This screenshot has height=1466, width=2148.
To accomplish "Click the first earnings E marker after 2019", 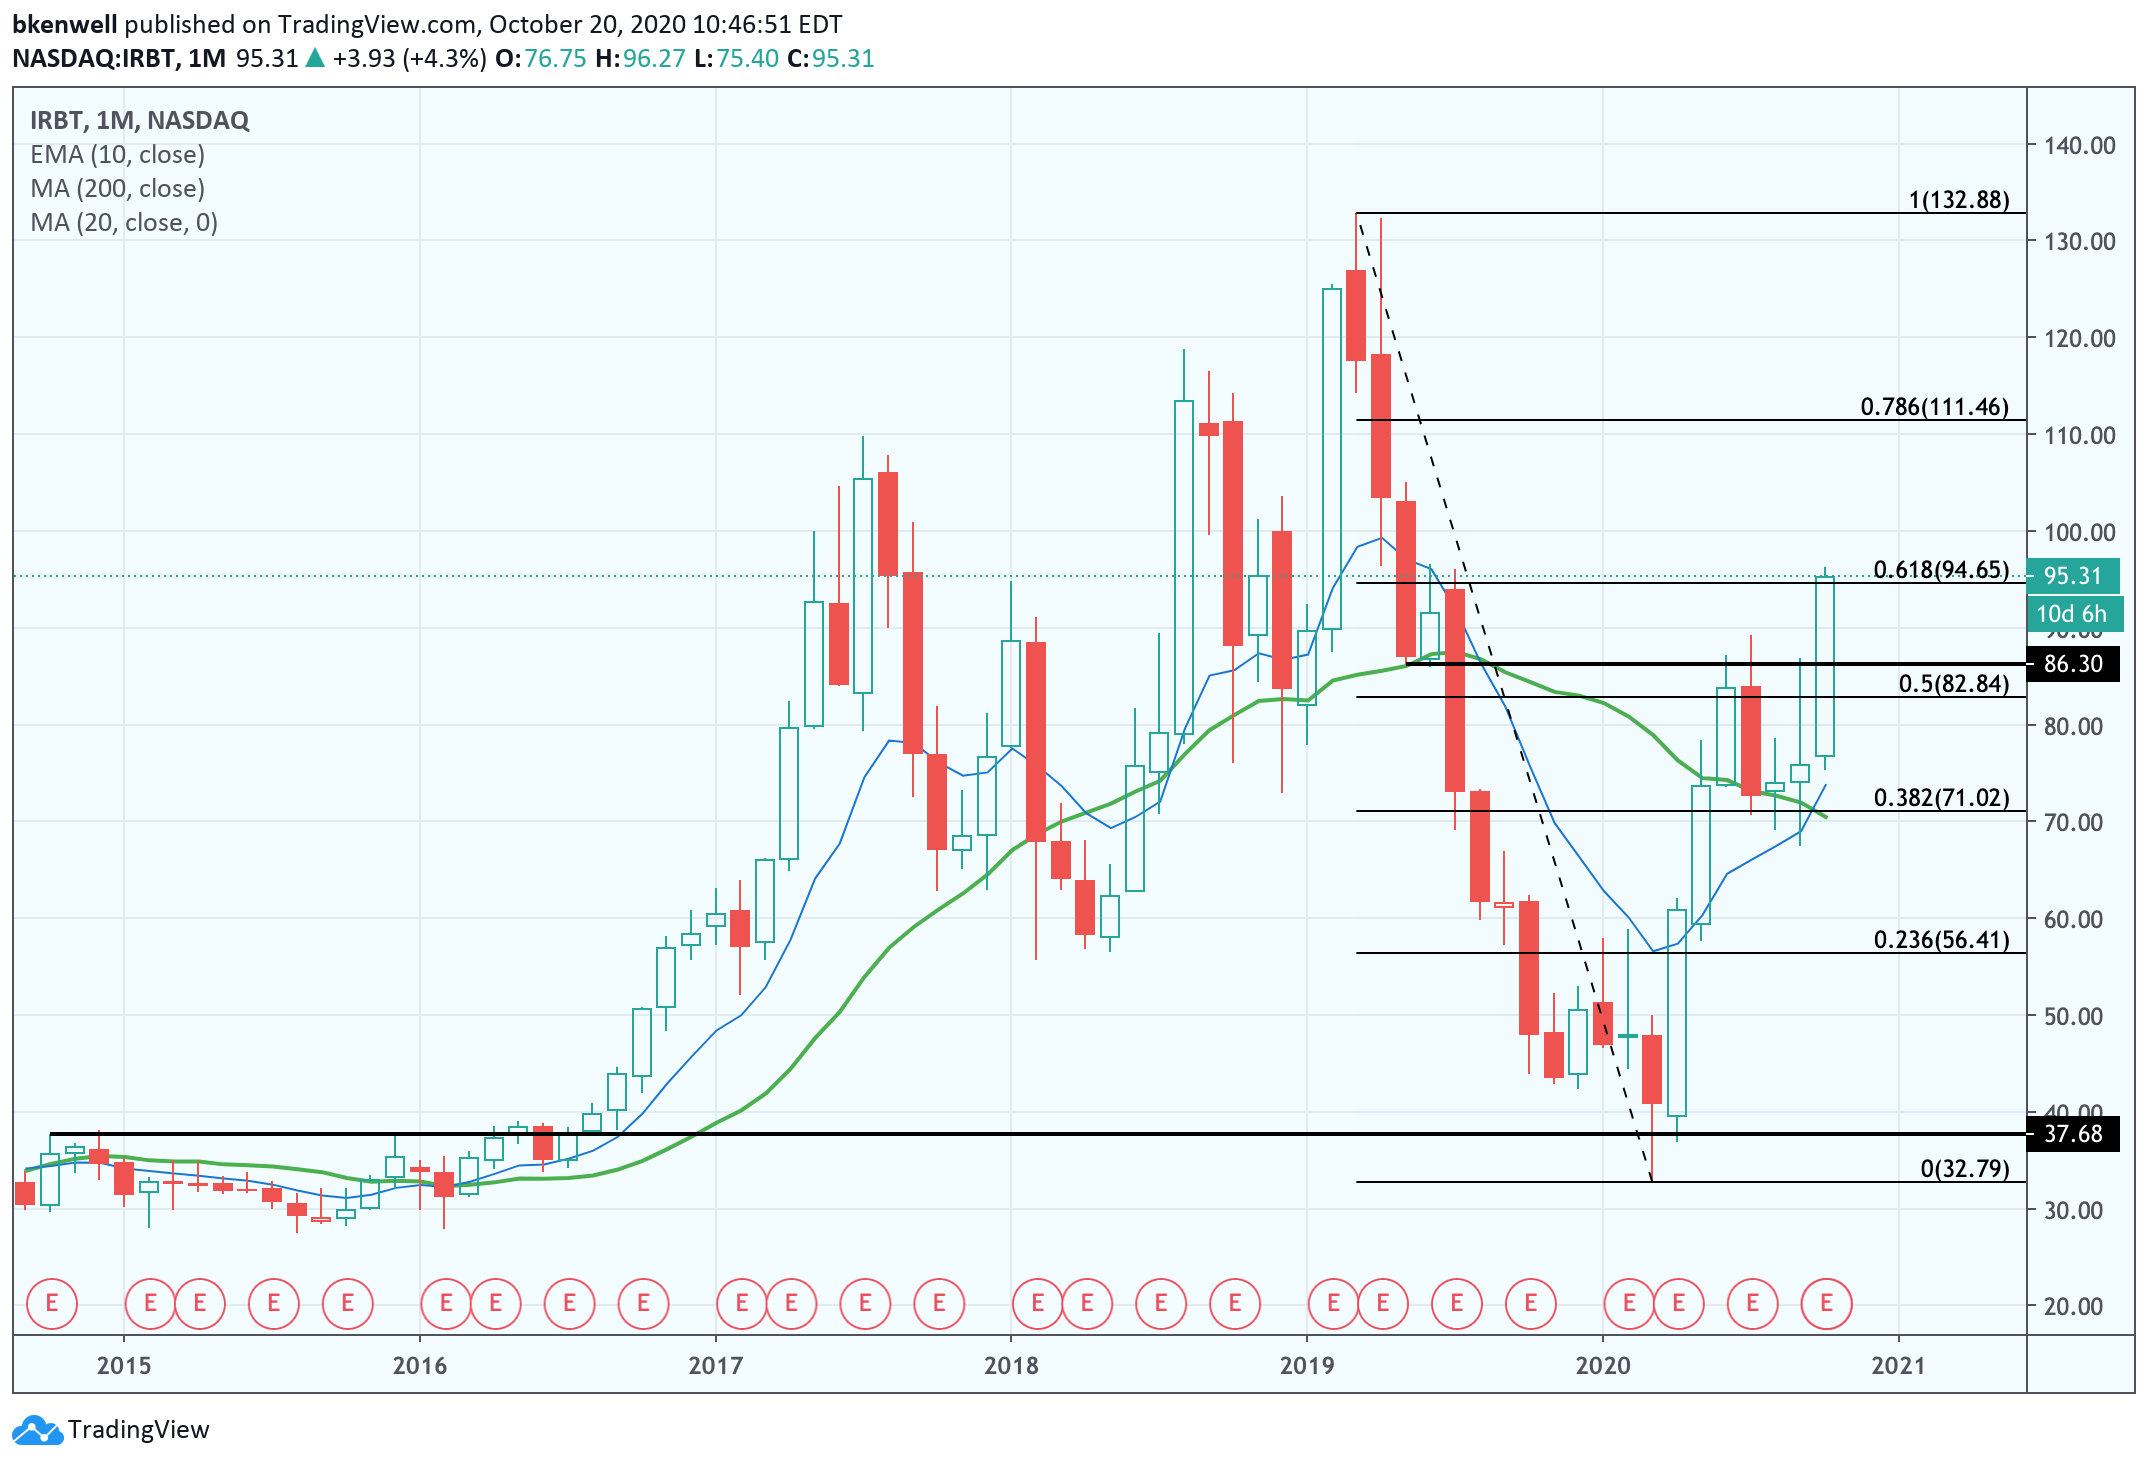I will click(1333, 1303).
